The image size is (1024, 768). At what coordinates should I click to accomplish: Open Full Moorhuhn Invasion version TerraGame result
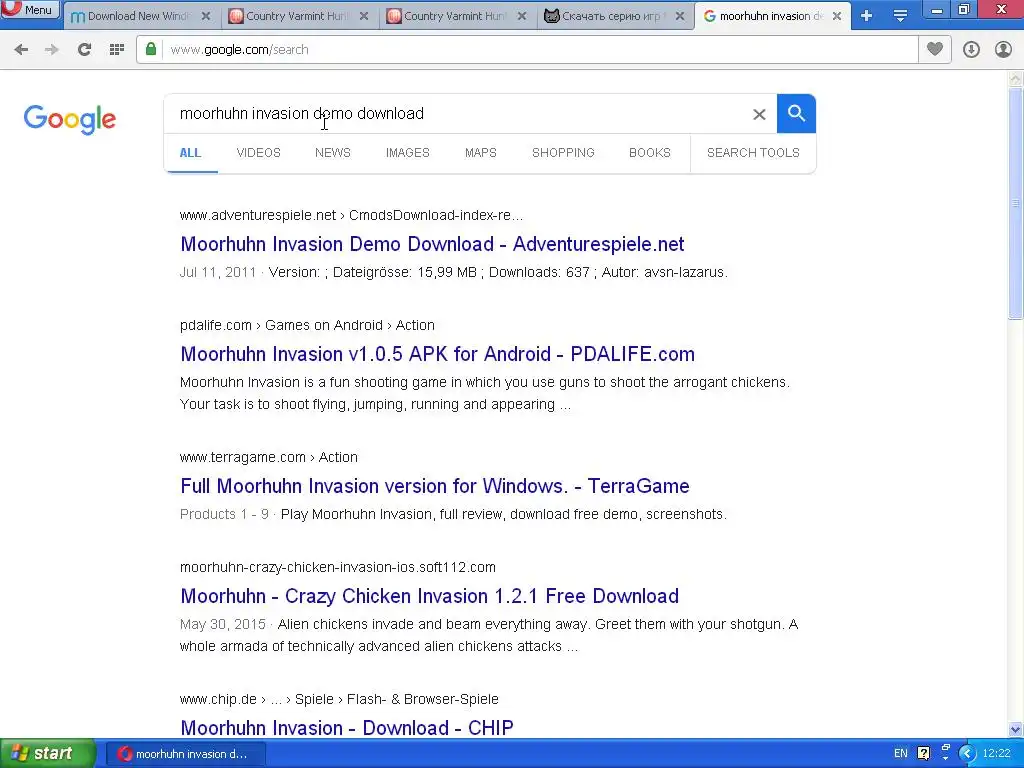click(435, 486)
